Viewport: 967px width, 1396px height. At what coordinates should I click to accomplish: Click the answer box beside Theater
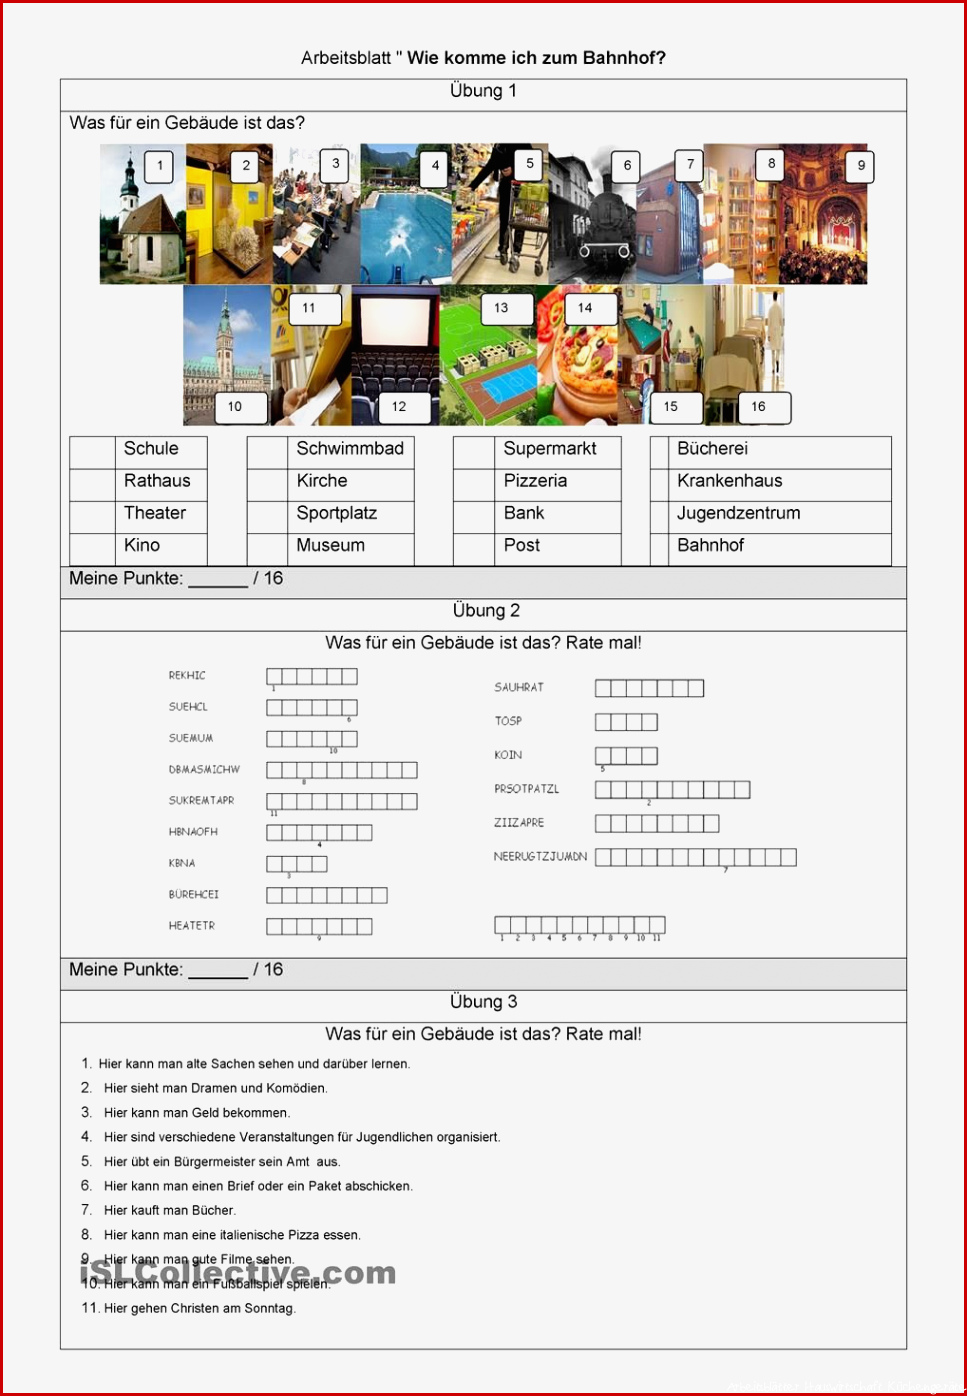coord(92,517)
